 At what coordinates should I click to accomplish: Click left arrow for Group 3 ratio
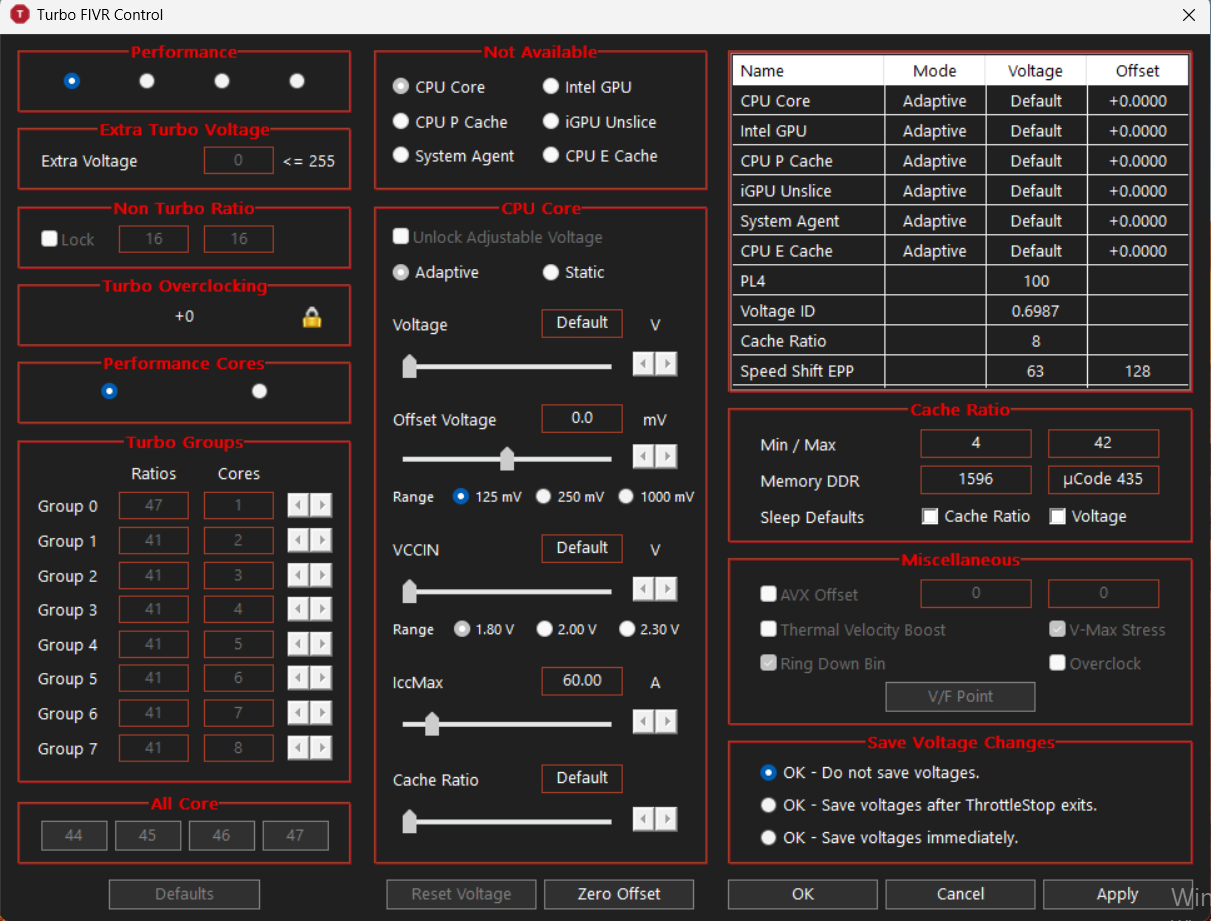(x=298, y=610)
